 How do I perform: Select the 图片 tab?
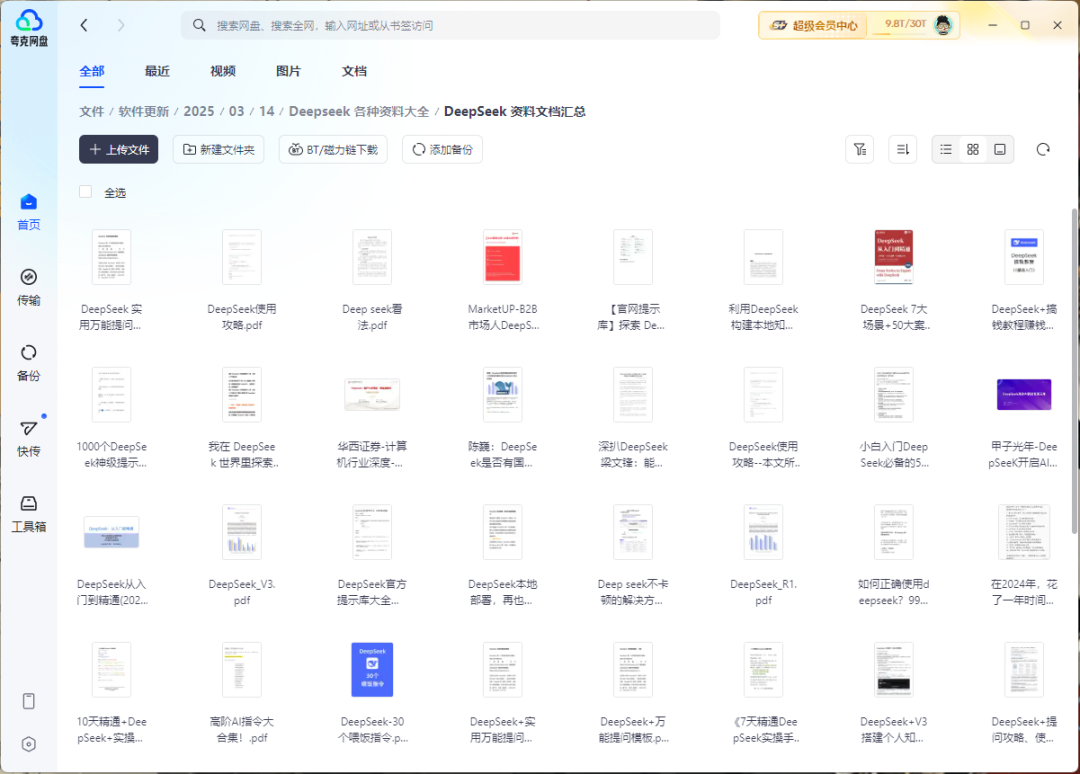click(x=288, y=72)
